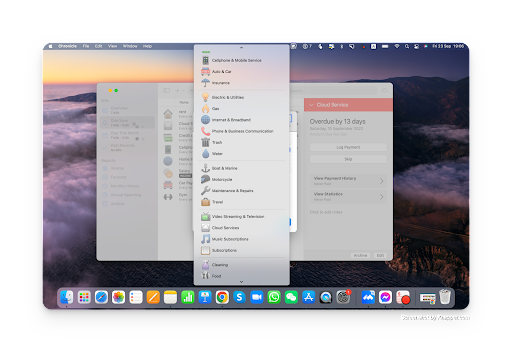The height and width of the screenshot is (363, 512).
Task: Open Skype from the Dock
Action: click(x=239, y=297)
